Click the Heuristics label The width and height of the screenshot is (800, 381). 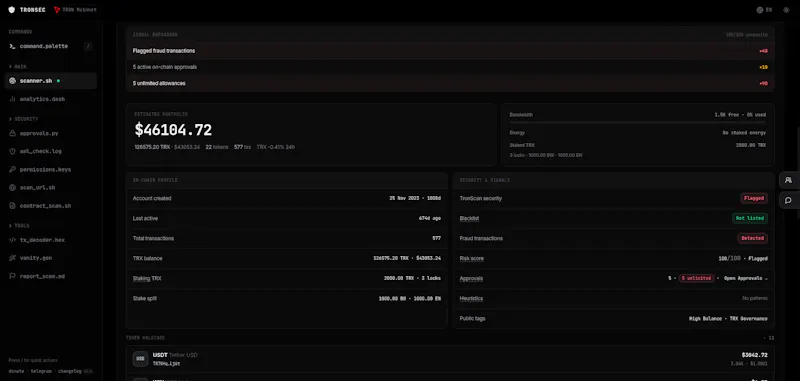coord(471,298)
